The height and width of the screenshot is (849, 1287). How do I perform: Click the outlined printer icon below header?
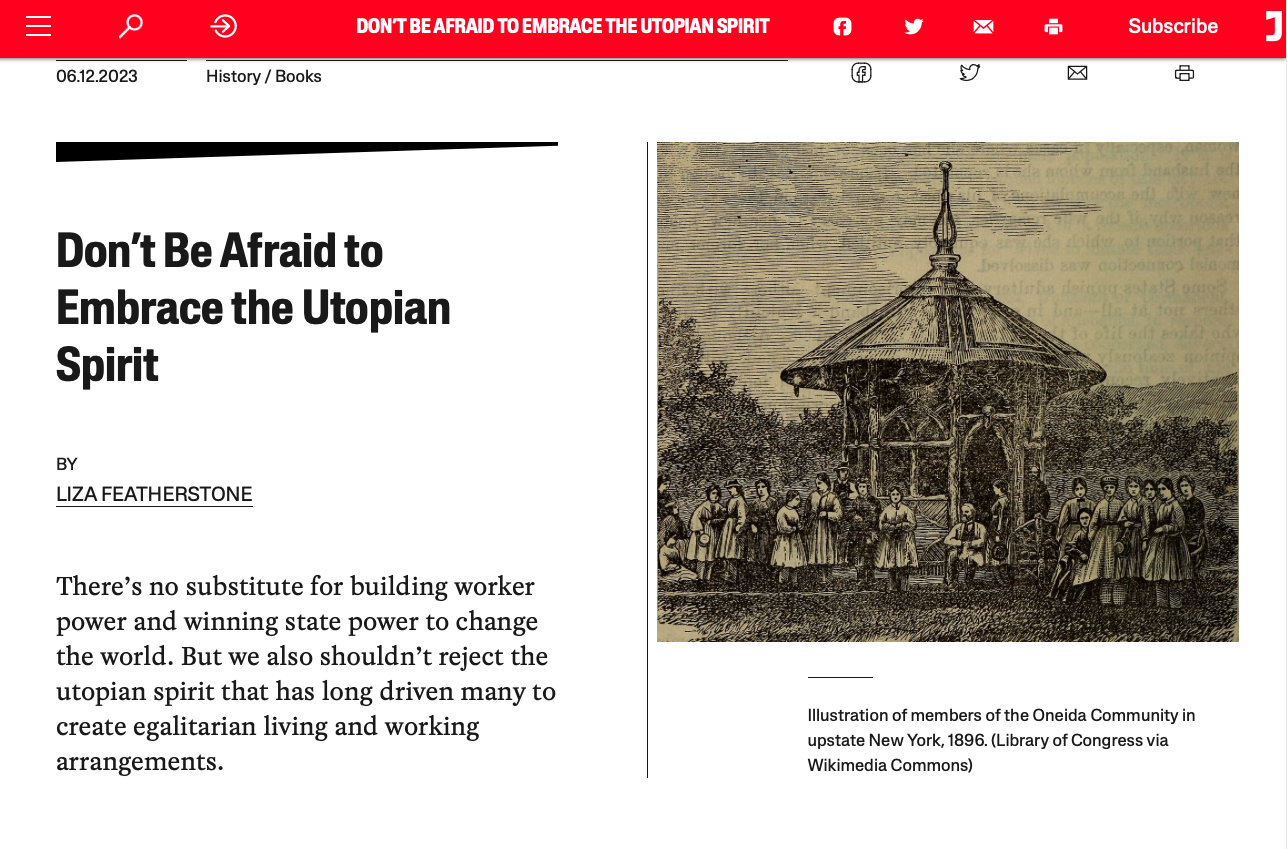(1184, 72)
